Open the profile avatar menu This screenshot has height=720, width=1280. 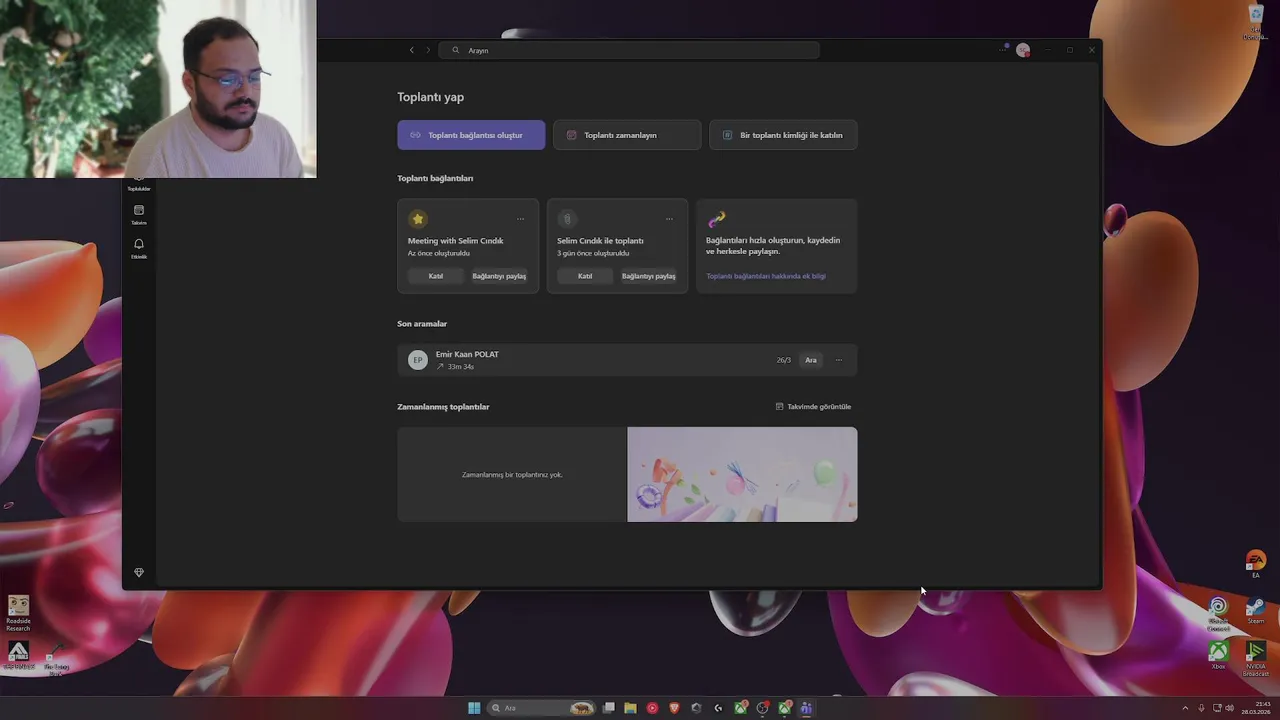coord(1023,50)
